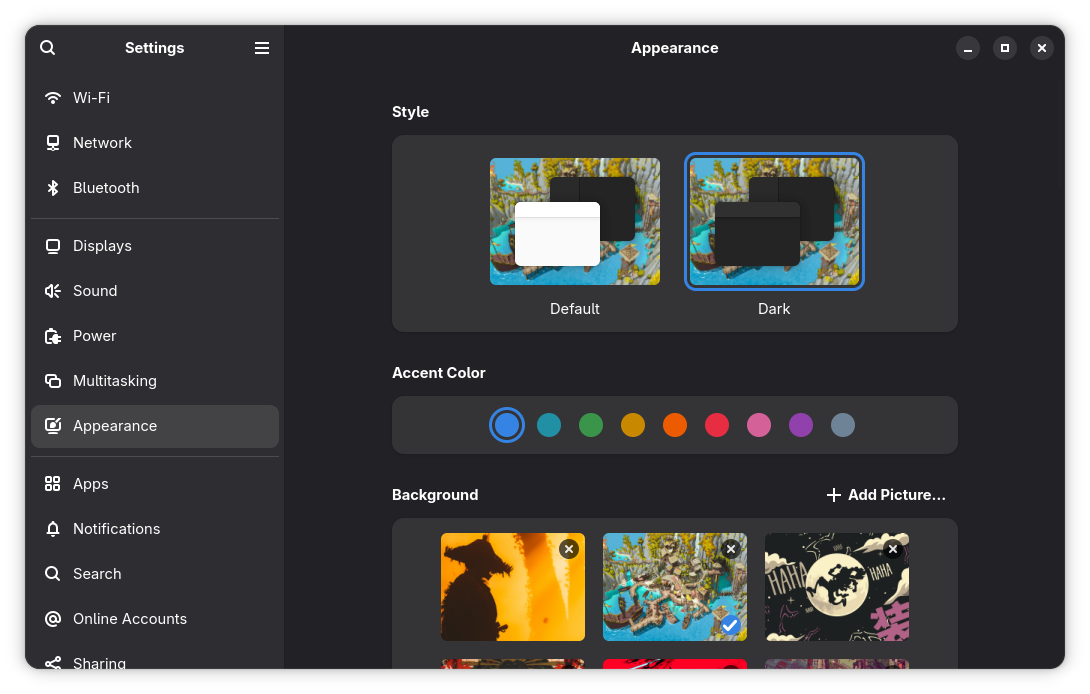Screen dimensions: 1090x694
Task: Open the hamburger menu in Settings header
Action: tap(261, 47)
